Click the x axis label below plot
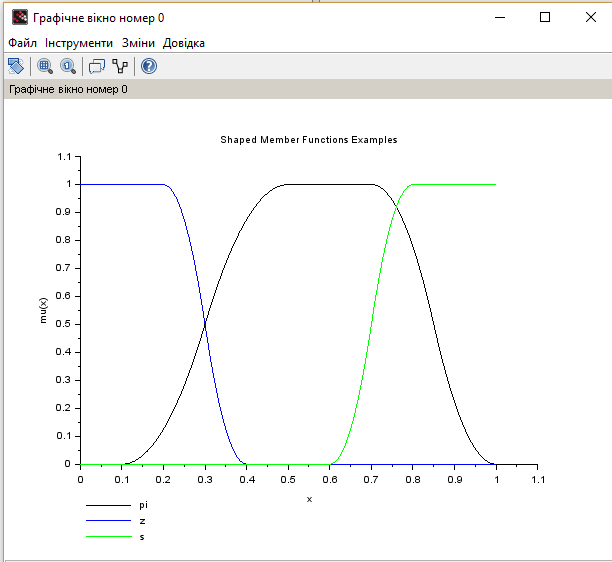 (x=310, y=499)
